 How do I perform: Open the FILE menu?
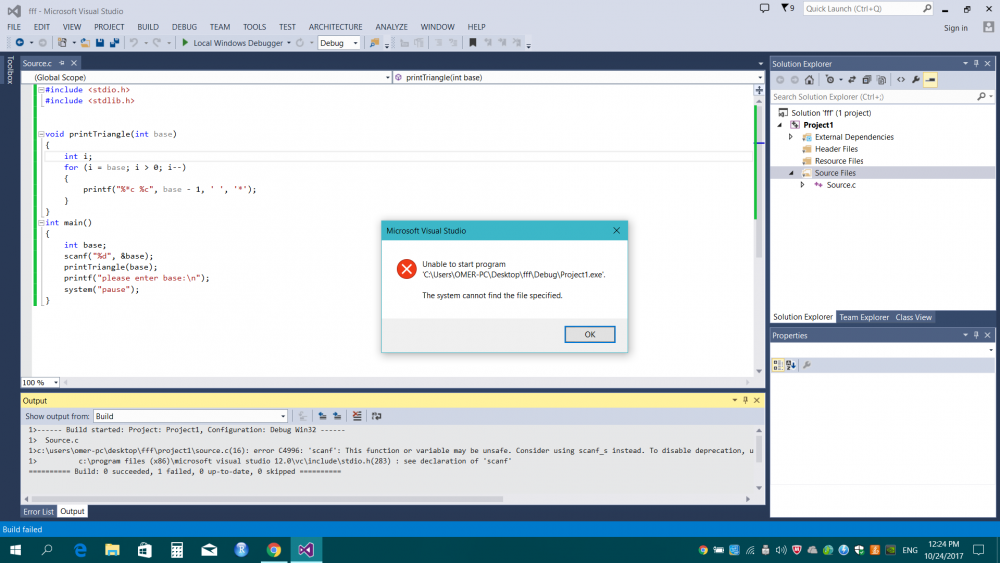[14, 27]
